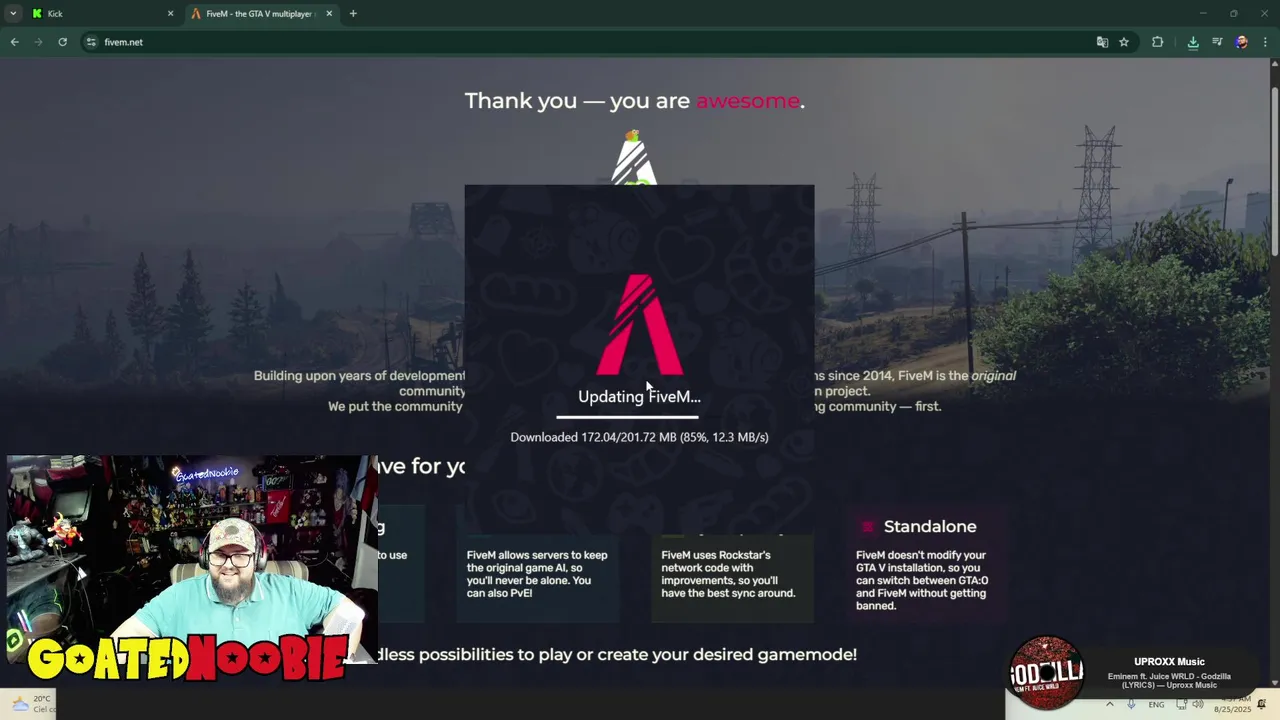Click the word 'awesome' in heading
This screenshot has width=1280, height=720.
point(747,101)
